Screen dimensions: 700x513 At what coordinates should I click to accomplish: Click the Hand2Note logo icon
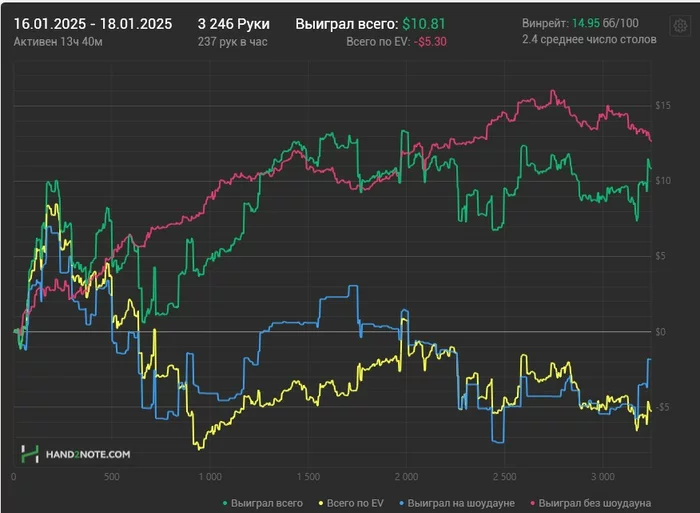click(30, 454)
